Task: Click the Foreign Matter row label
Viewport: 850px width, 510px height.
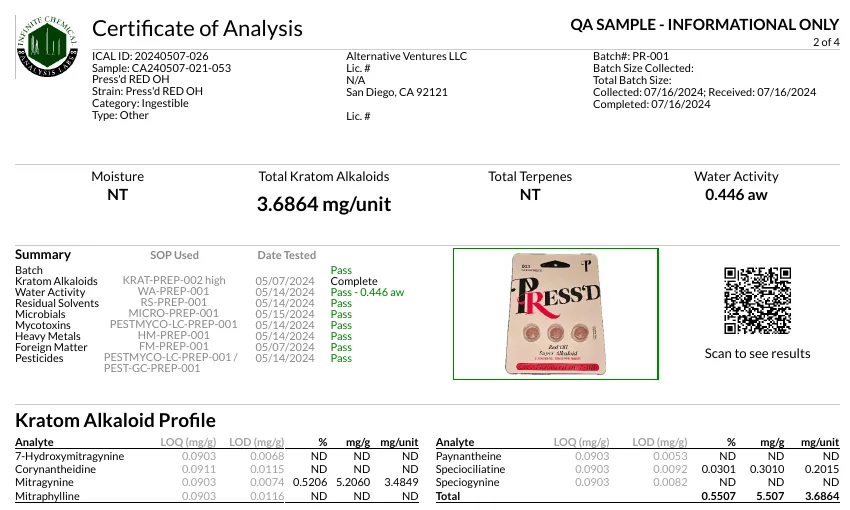Action: click(x=51, y=347)
